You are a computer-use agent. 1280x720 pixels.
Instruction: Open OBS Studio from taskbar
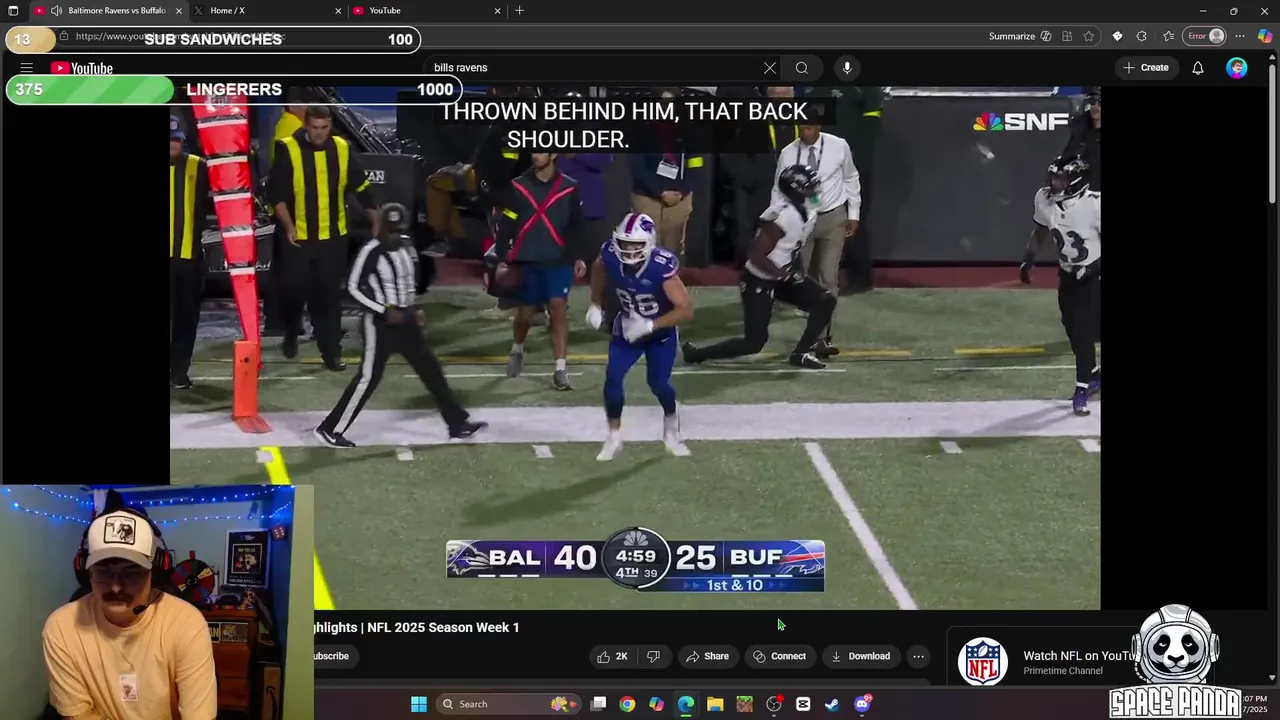774,704
